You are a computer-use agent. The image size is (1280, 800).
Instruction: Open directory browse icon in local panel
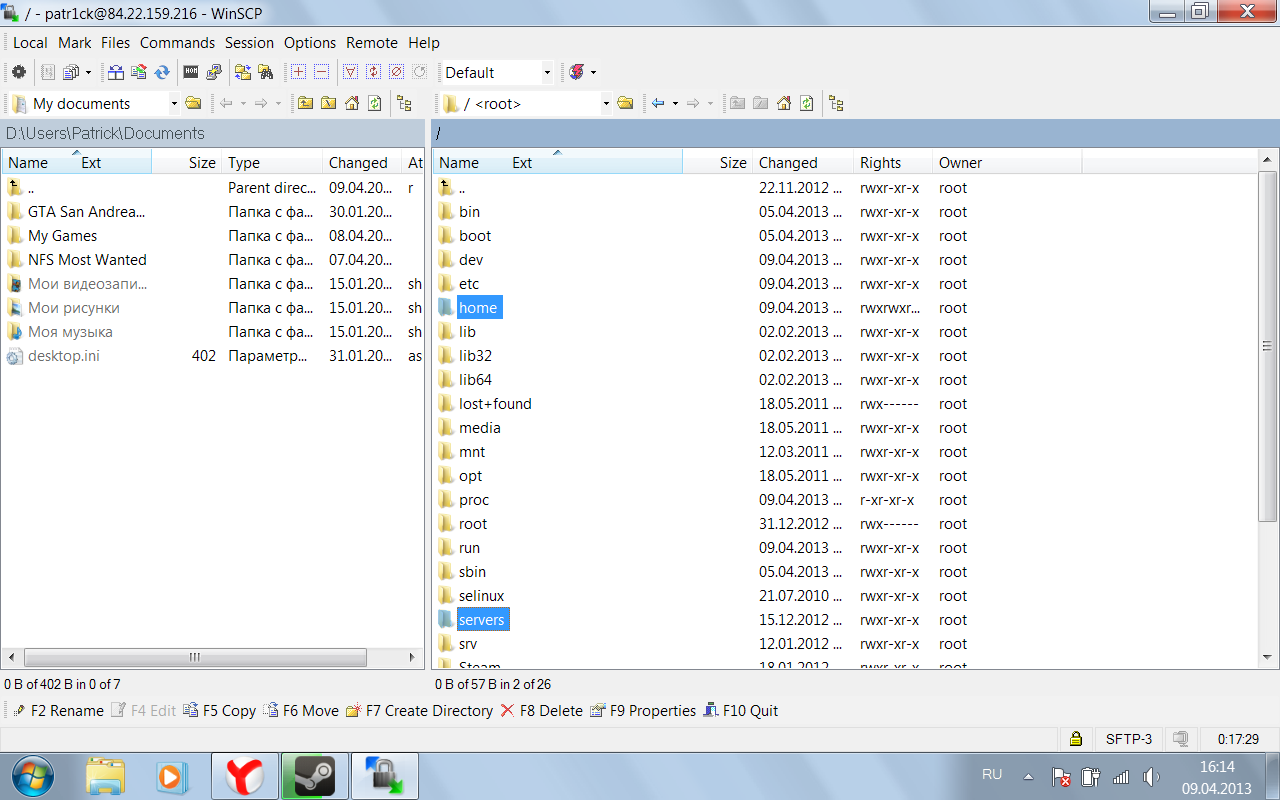(x=194, y=103)
